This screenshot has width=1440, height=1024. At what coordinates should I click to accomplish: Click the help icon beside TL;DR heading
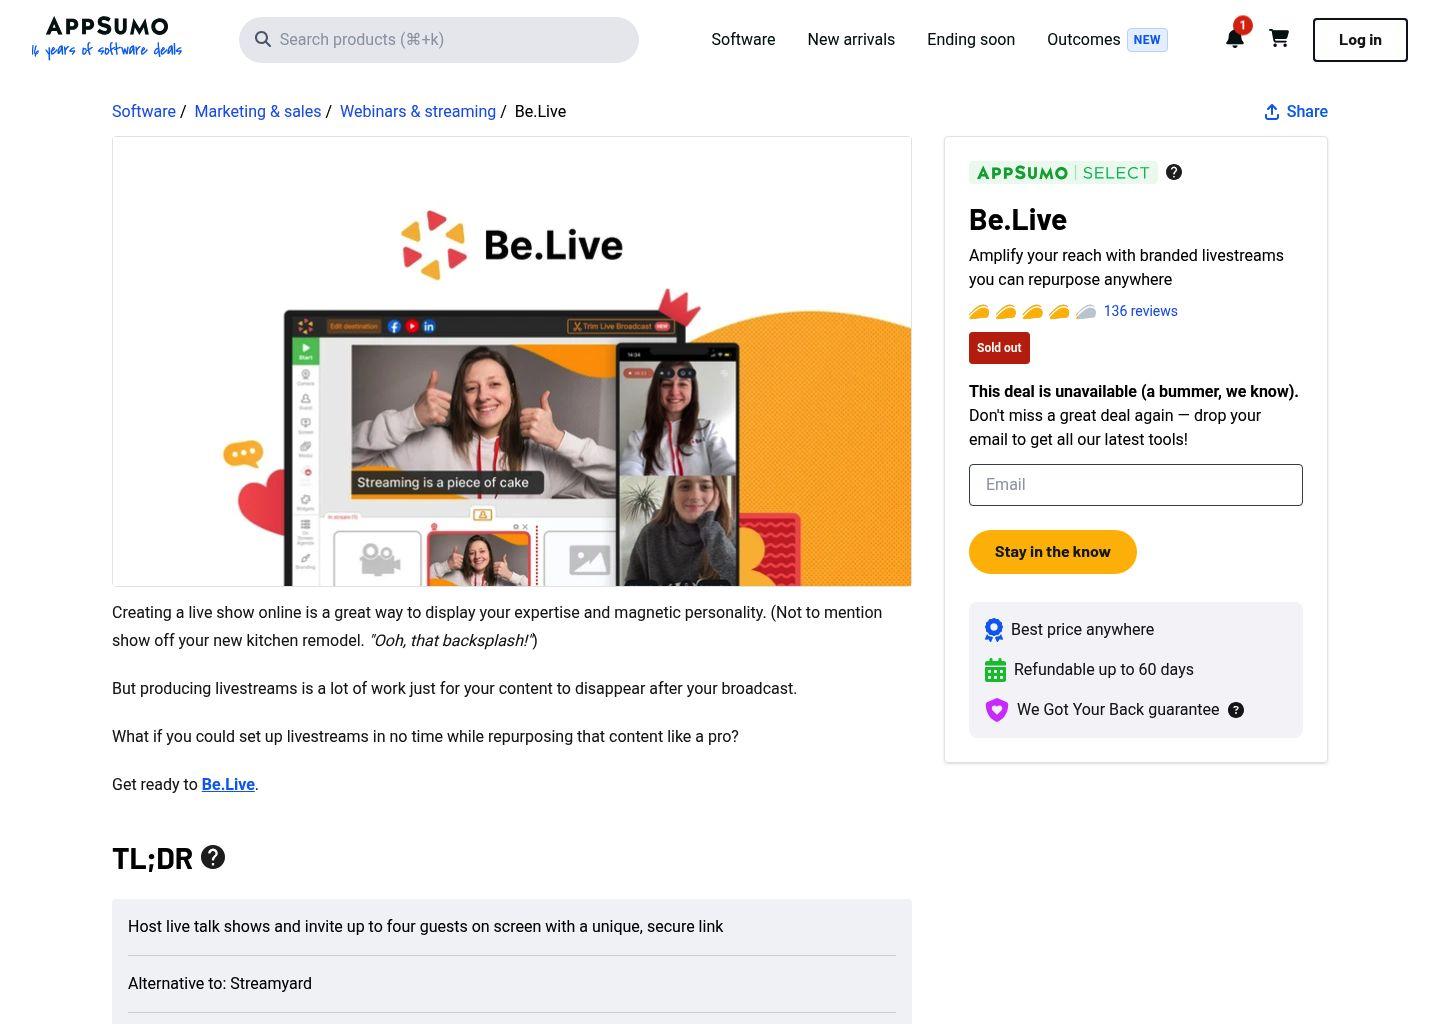[213, 857]
